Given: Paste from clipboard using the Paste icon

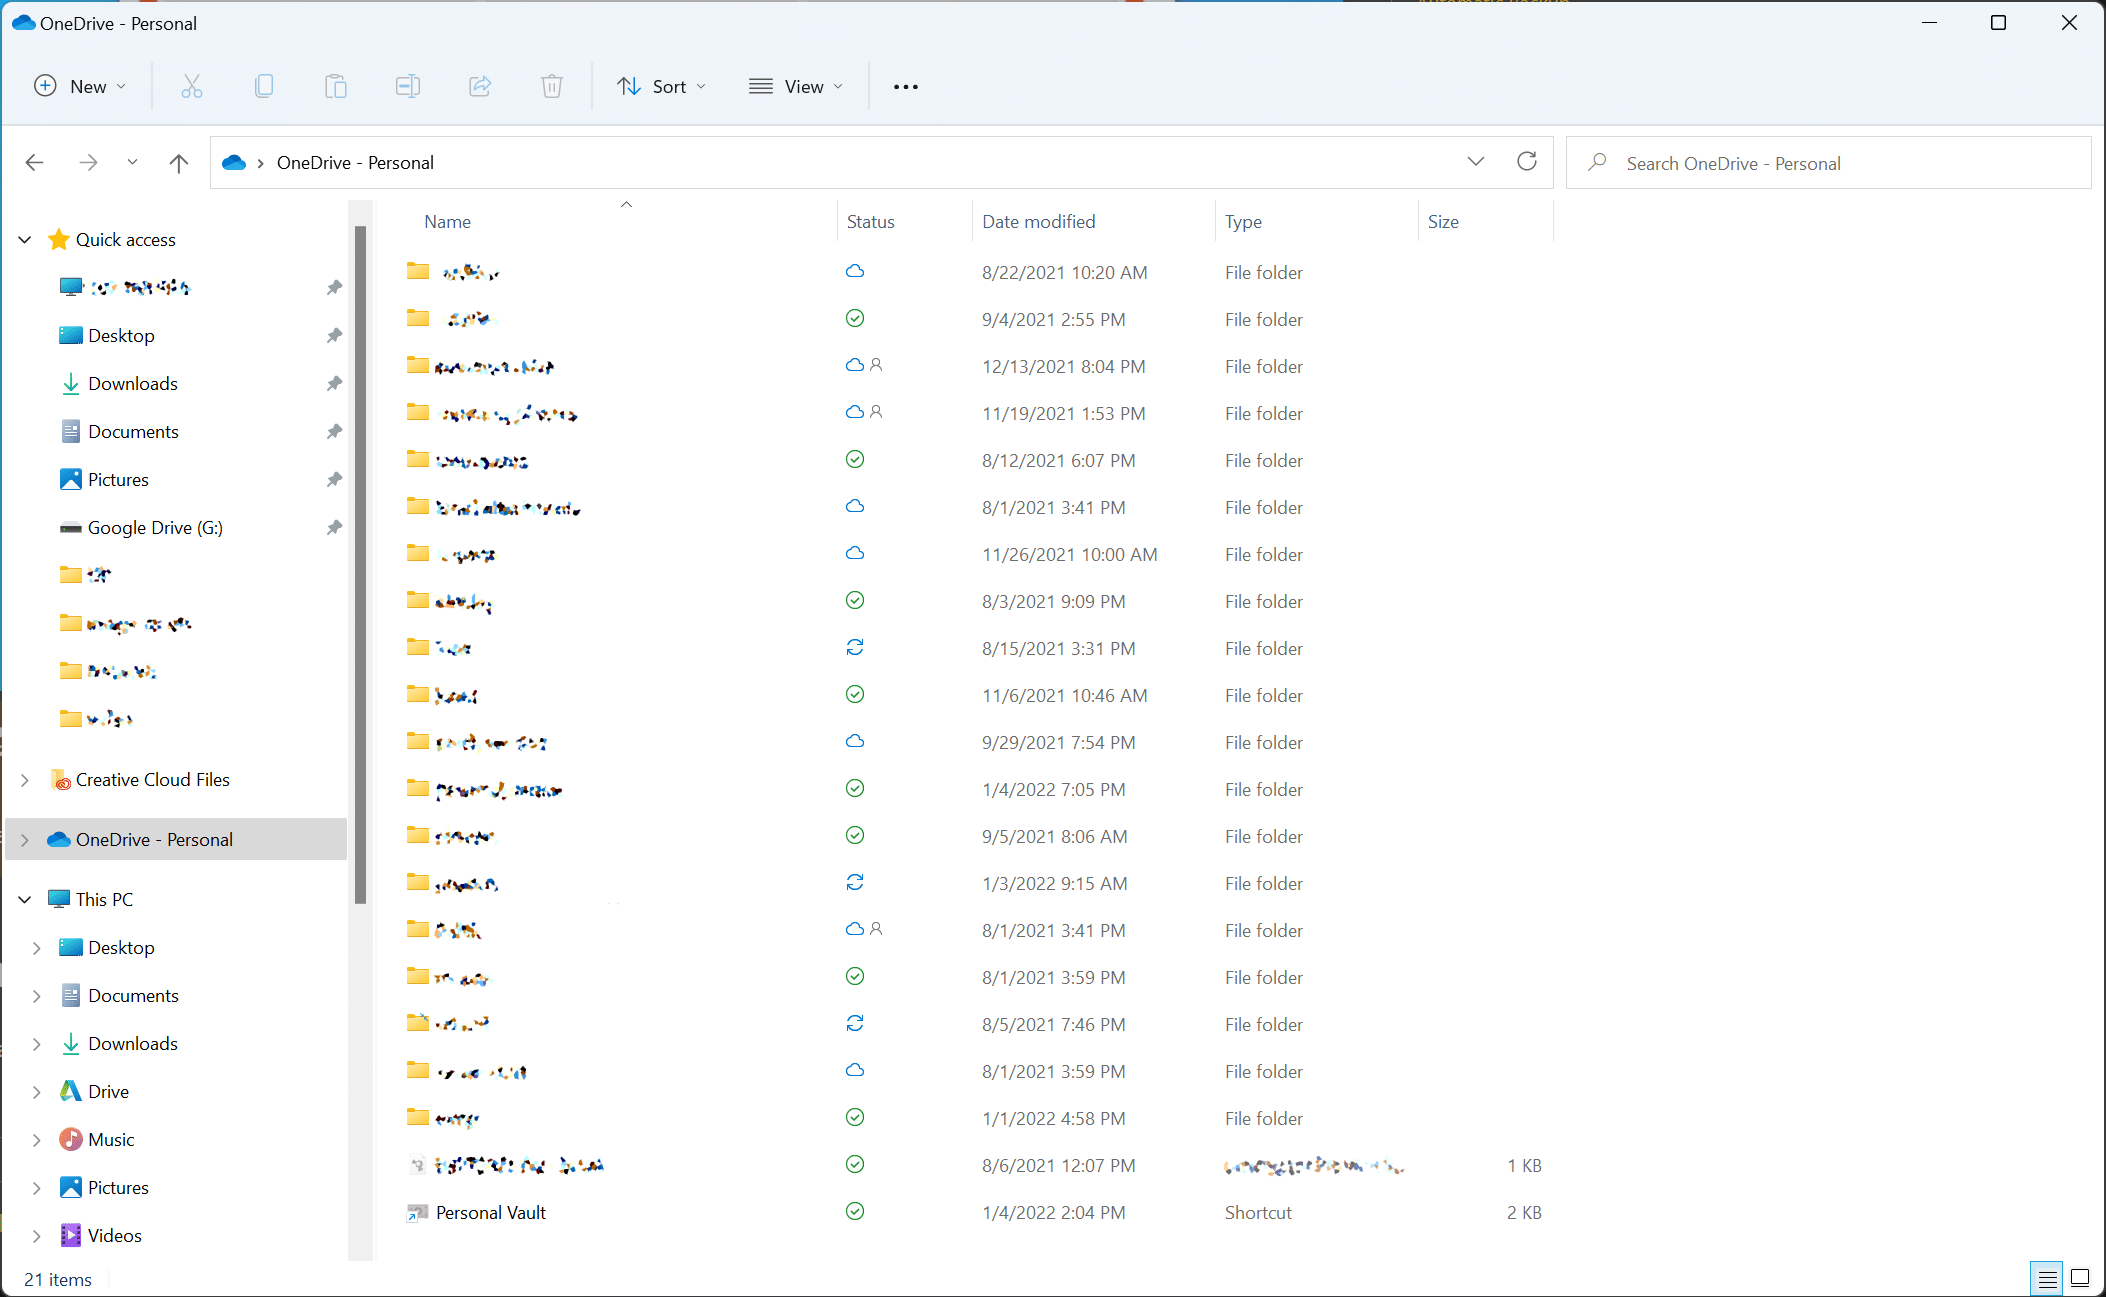Looking at the screenshot, I should (x=336, y=86).
